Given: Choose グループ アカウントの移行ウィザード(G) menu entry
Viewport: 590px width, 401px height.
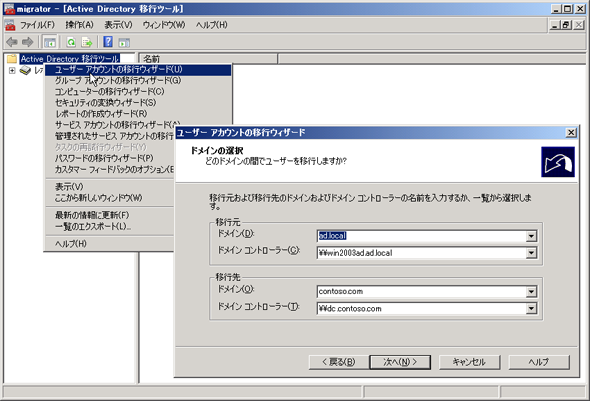Looking at the screenshot, I should pos(118,81).
